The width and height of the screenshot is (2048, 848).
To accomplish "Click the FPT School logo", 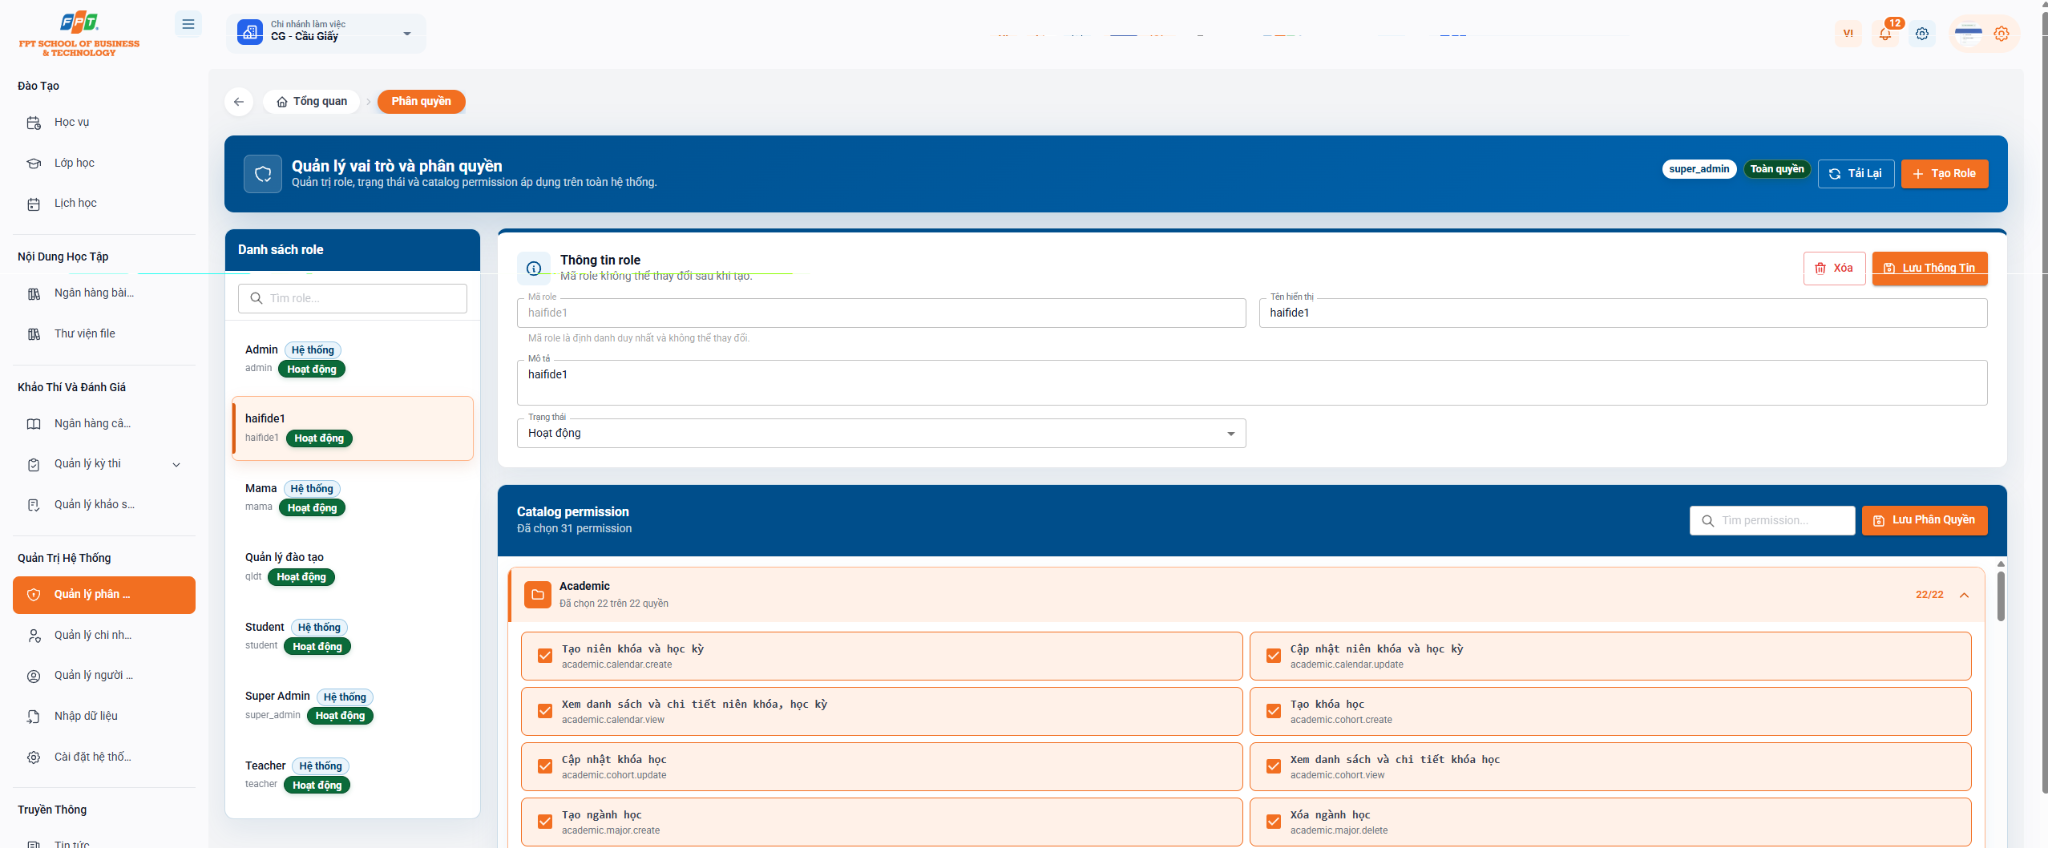I will click(79, 33).
